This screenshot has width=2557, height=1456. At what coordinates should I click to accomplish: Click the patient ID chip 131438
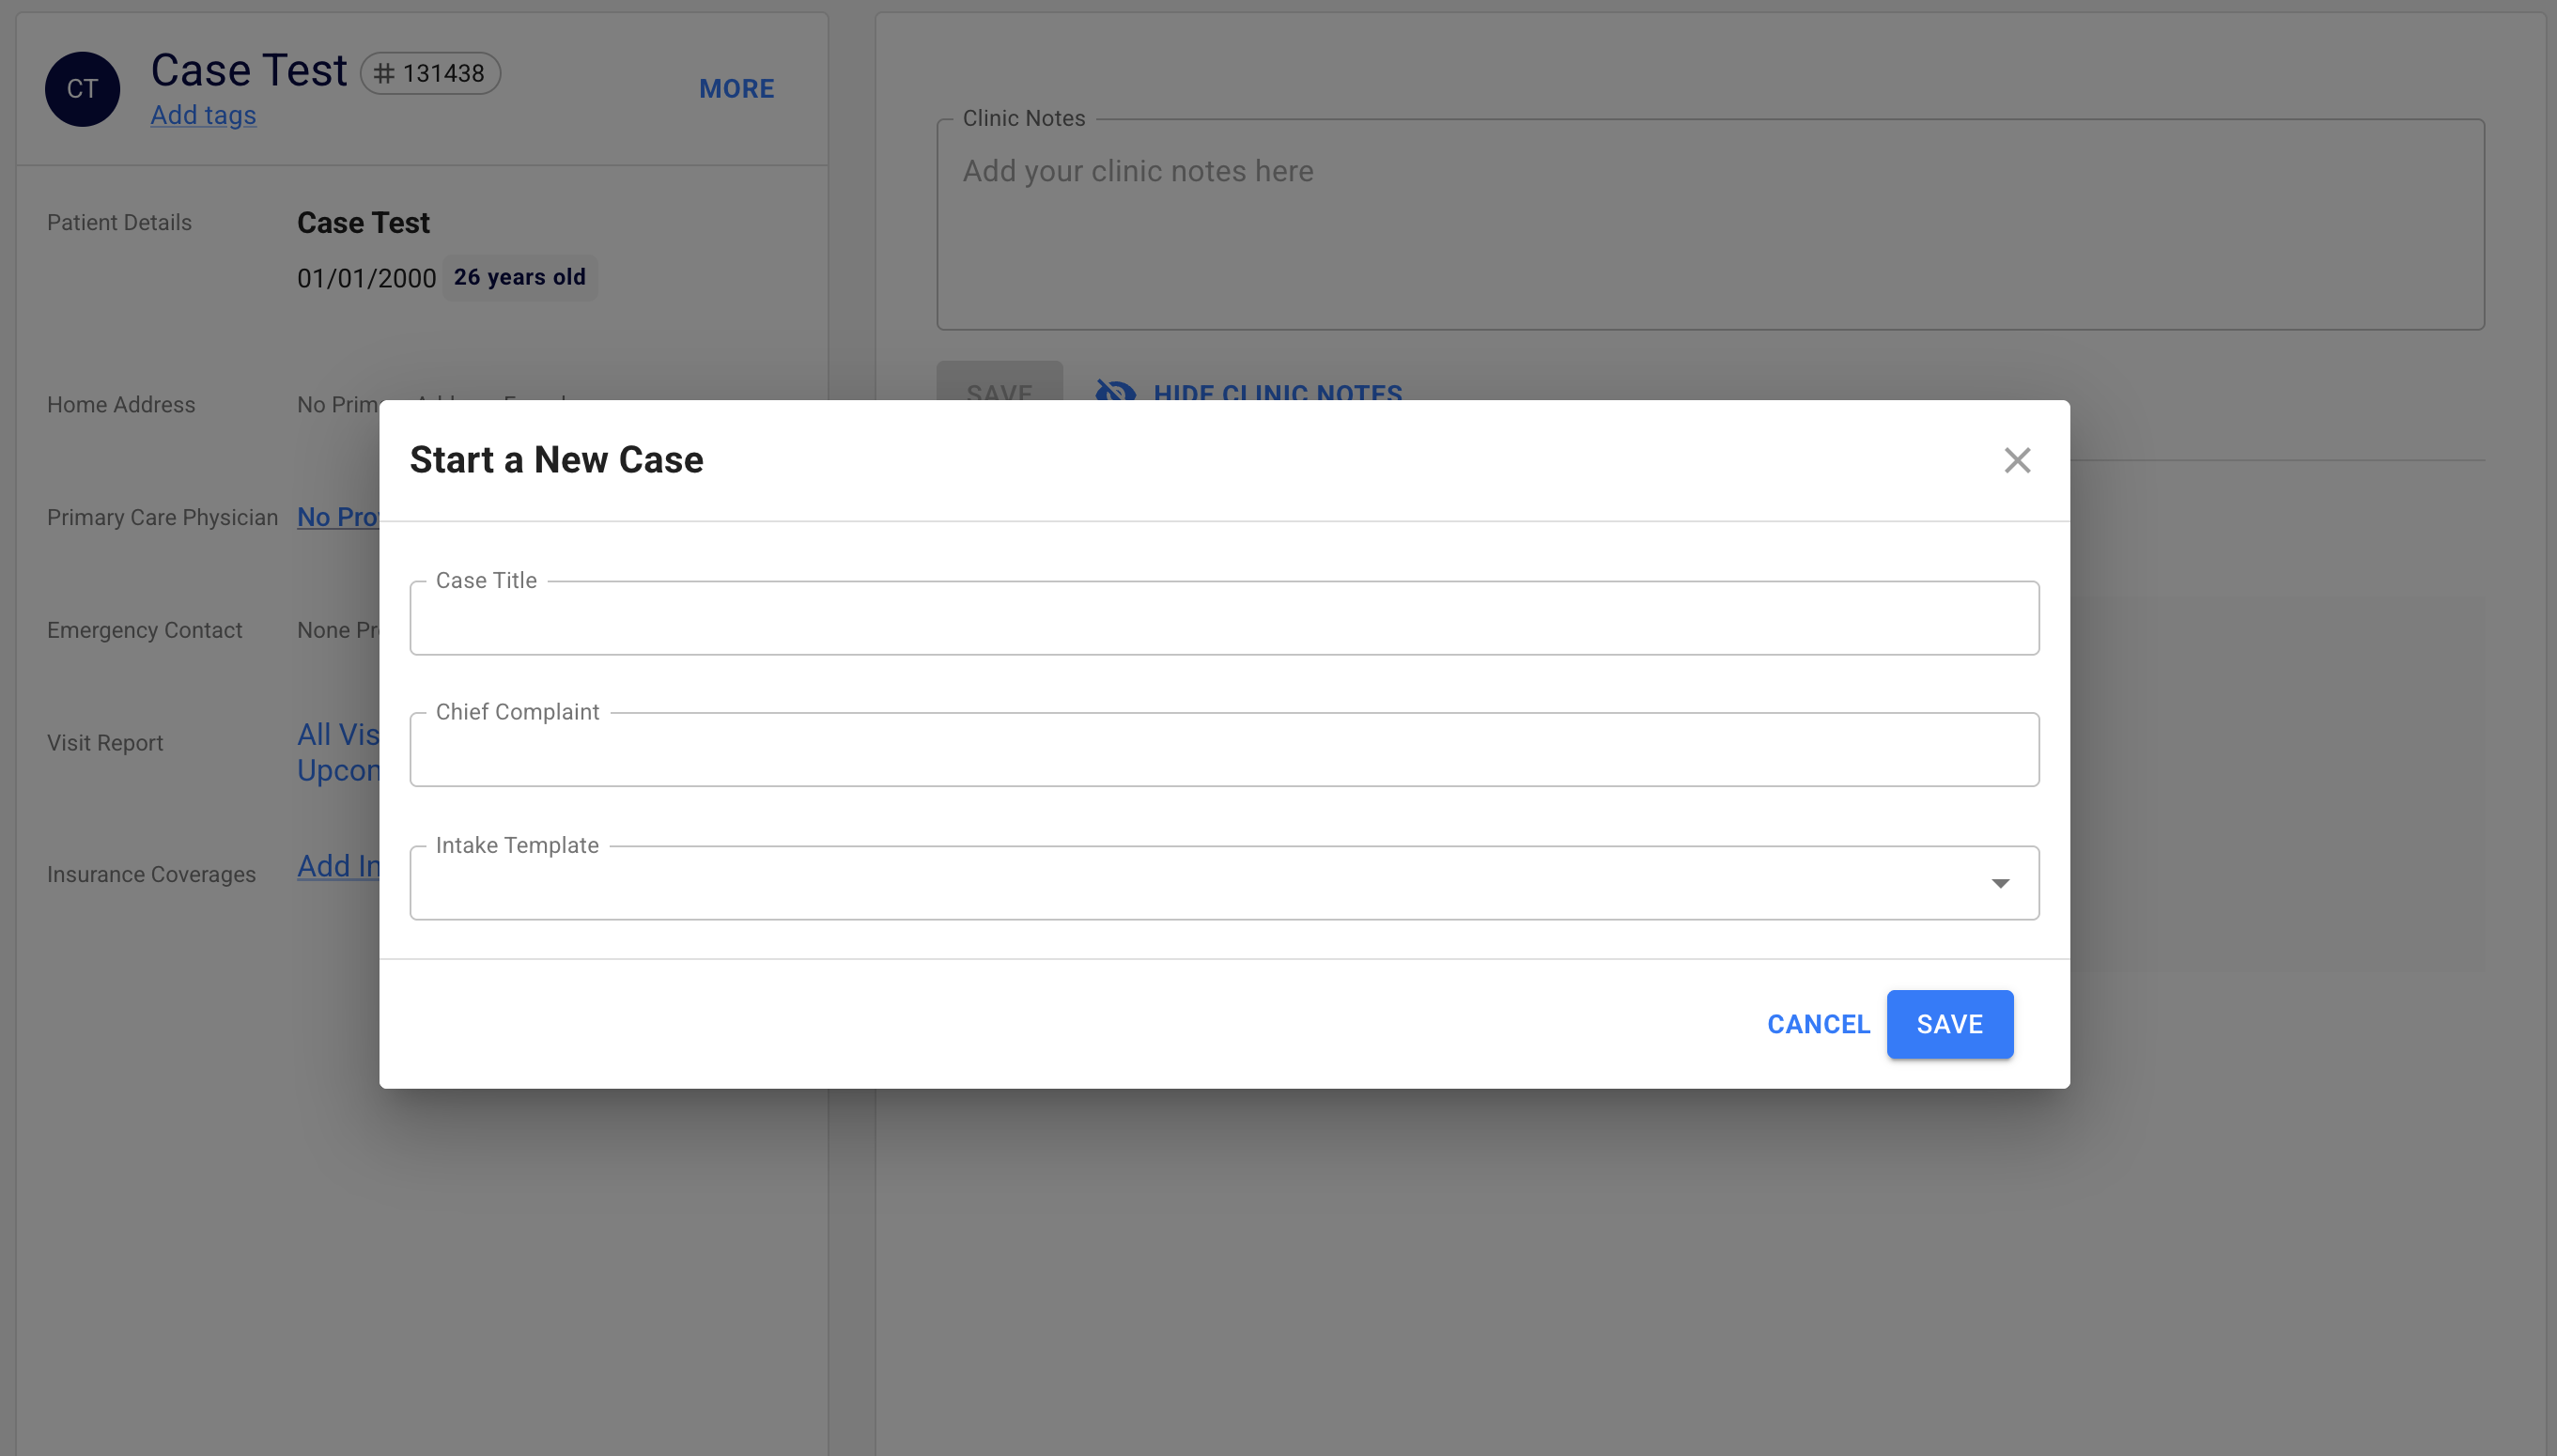click(430, 73)
